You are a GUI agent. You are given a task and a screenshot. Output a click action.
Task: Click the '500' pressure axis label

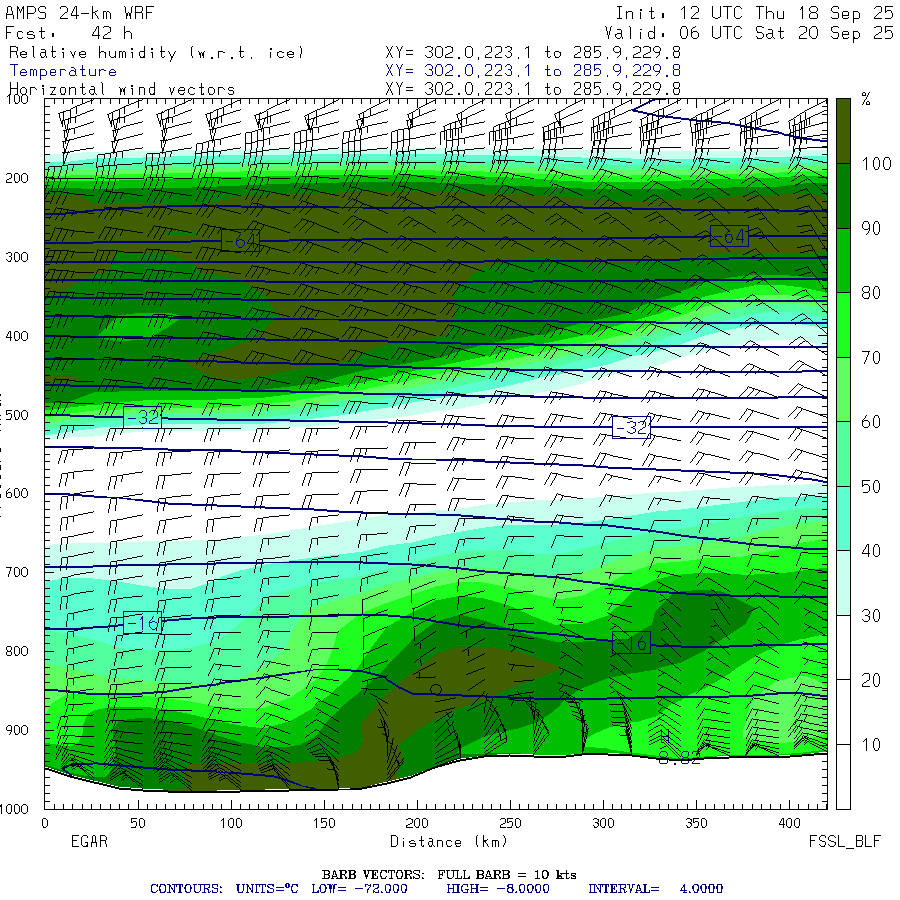point(17,415)
